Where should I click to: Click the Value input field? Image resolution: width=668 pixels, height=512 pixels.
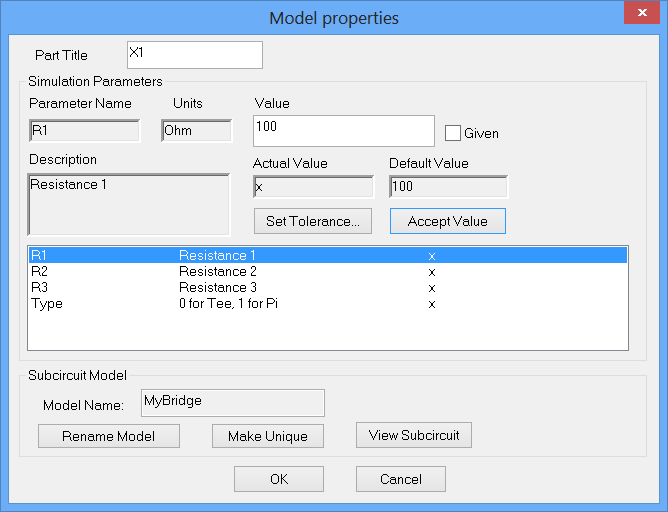click(344, 130)
